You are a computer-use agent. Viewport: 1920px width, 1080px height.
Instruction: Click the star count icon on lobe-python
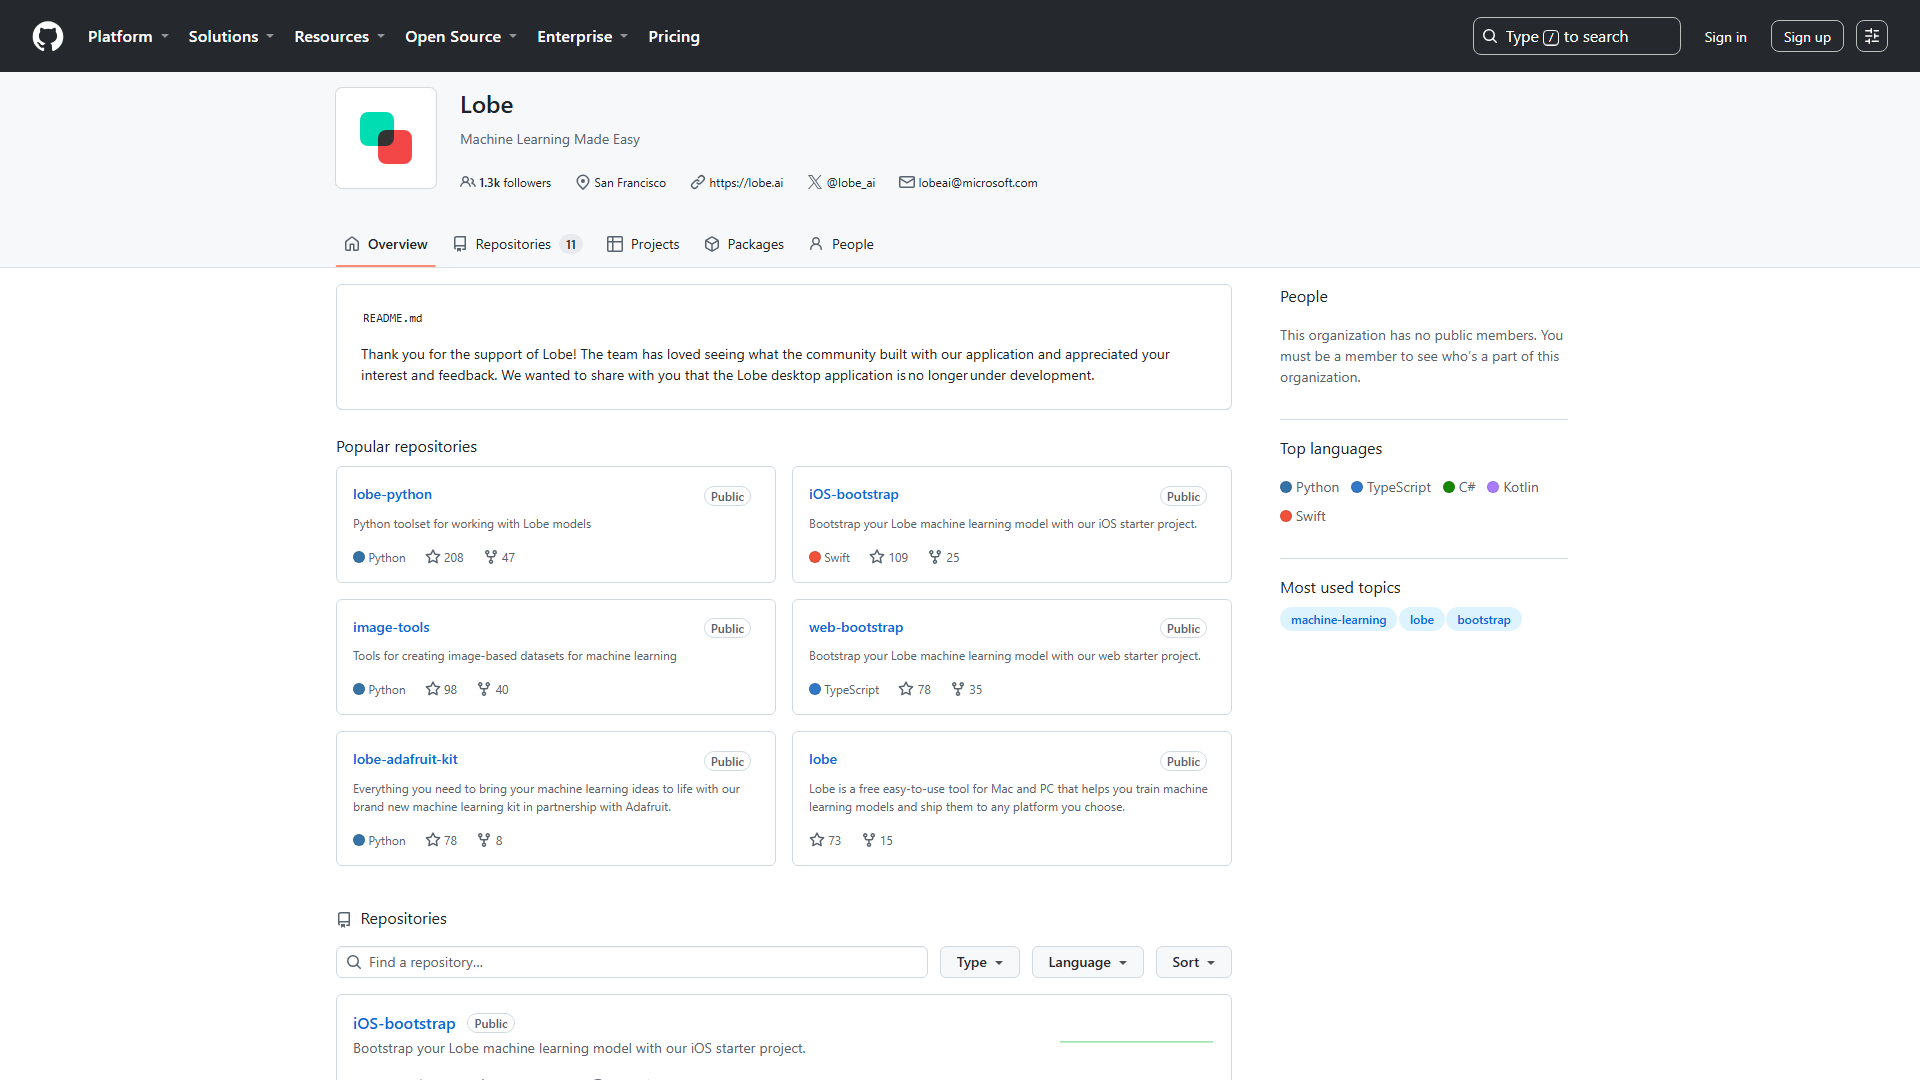point(433,557)
